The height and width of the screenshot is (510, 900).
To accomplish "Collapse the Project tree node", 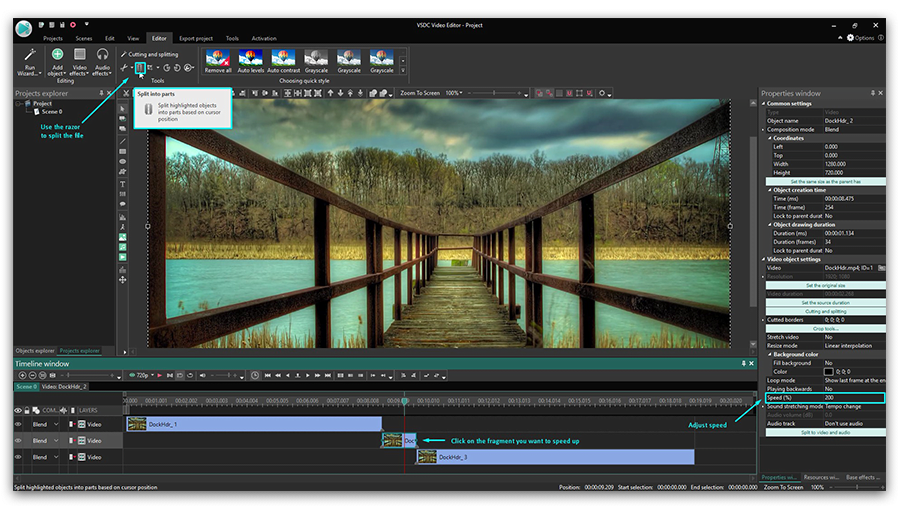I will (19, 104).
